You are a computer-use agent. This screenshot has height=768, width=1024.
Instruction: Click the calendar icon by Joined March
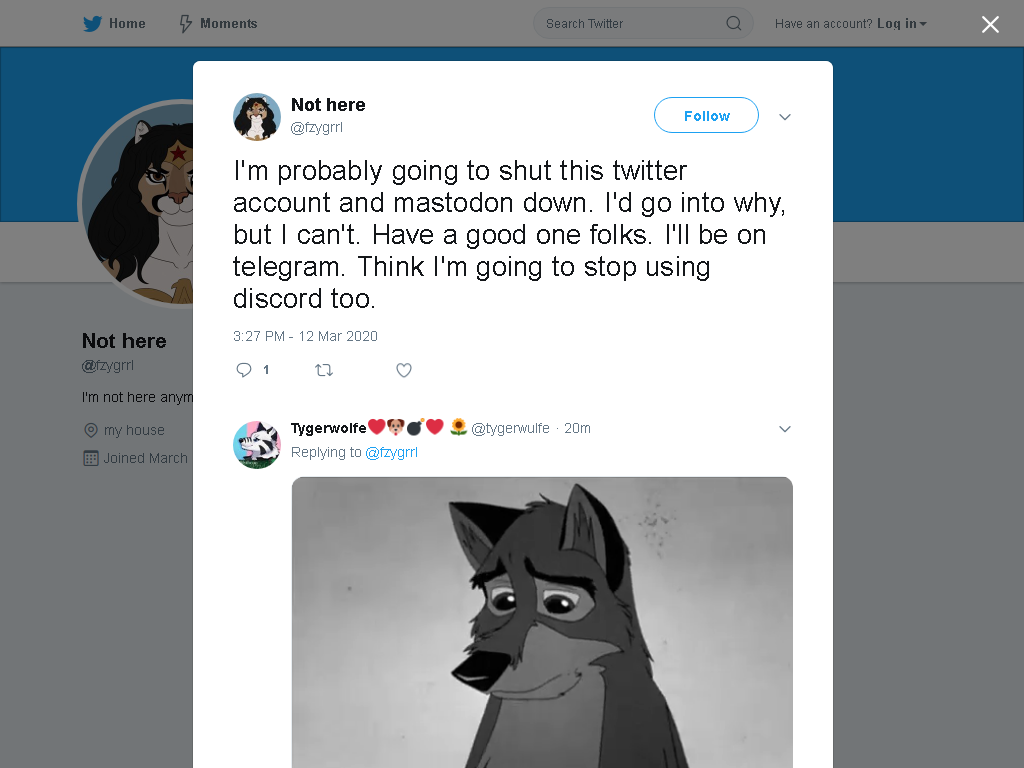pos(91,458)
